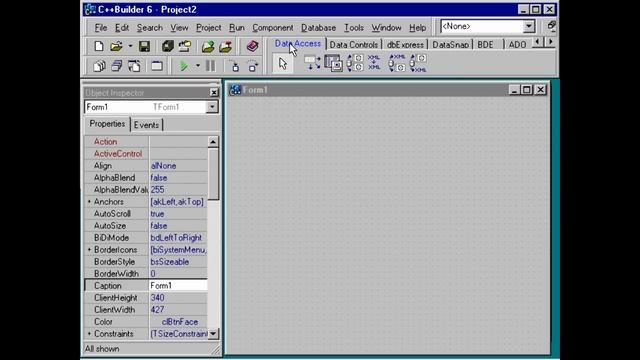
Task: Select the XMLTransform component icon
Action: (x=374, y=63)
